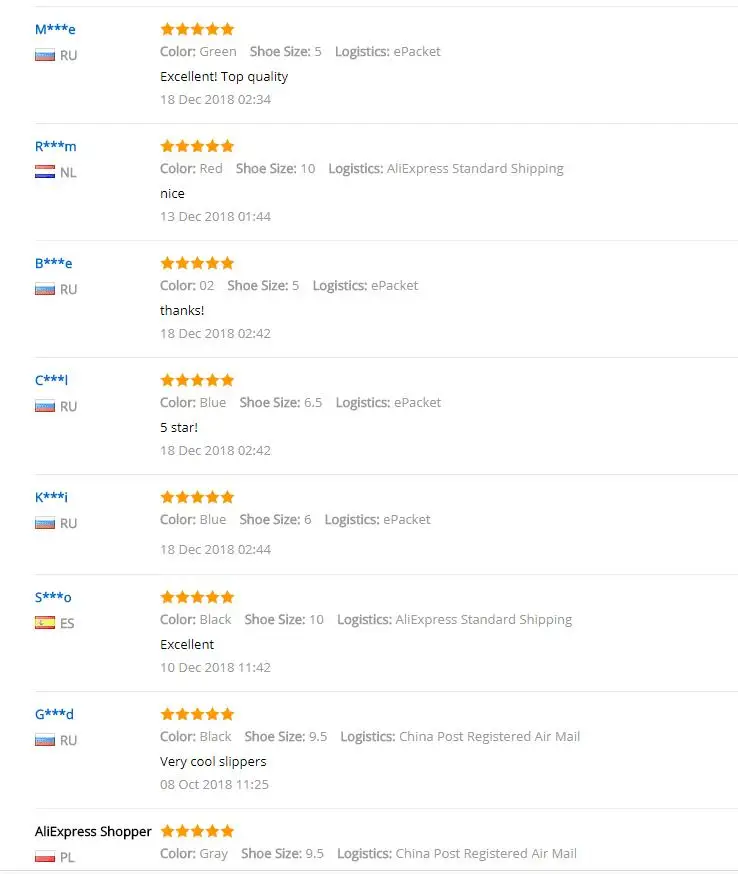The width and height of the screenshot is (738, 874).
Task: Click the Russian flag beside M***e
Action: (44, 56)
